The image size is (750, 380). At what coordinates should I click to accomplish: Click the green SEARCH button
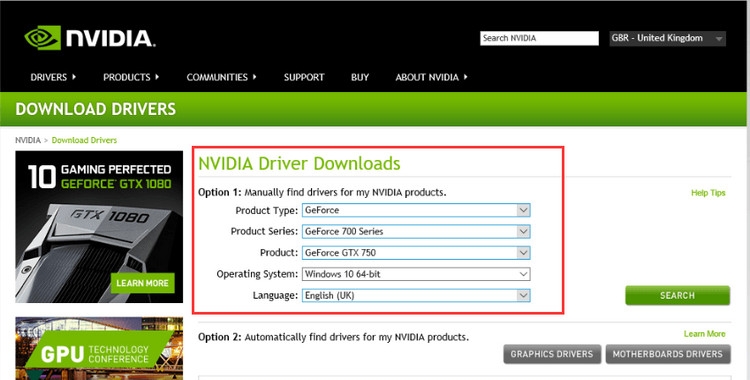pyautogui.click(x=677, y=295)
